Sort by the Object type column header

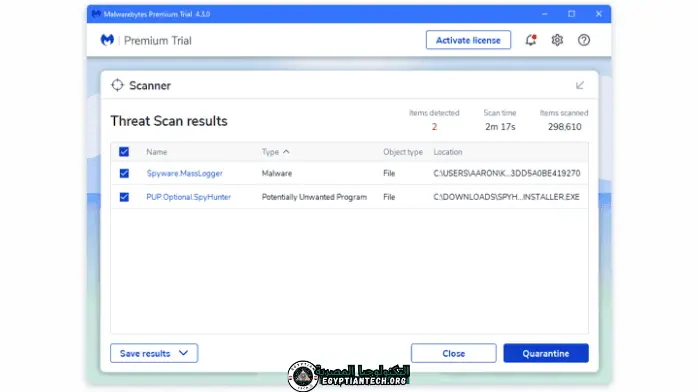click(x=403, y=152)
